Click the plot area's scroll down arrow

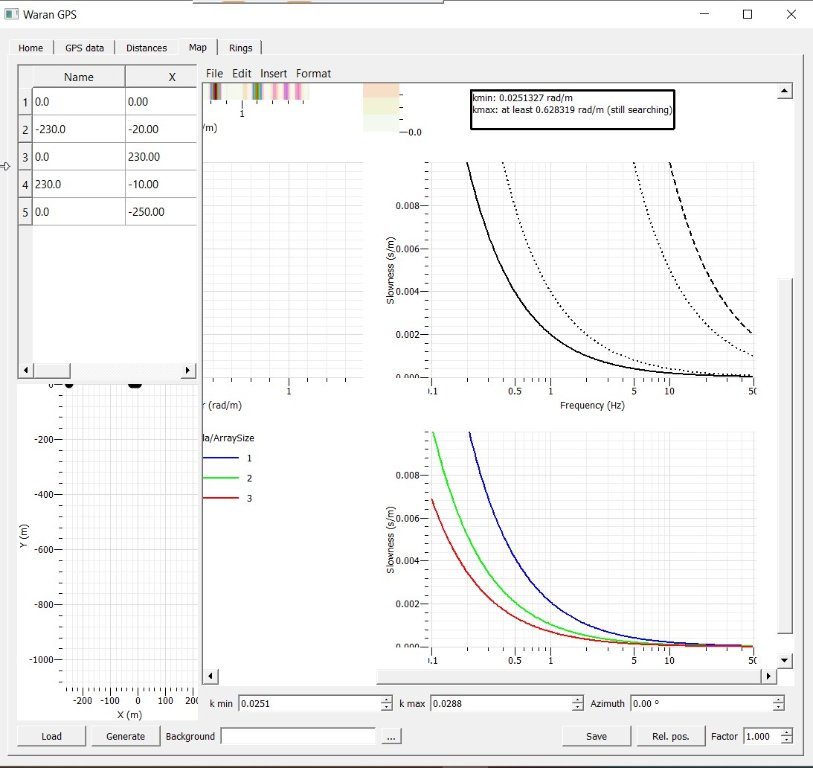pos(785,660)
